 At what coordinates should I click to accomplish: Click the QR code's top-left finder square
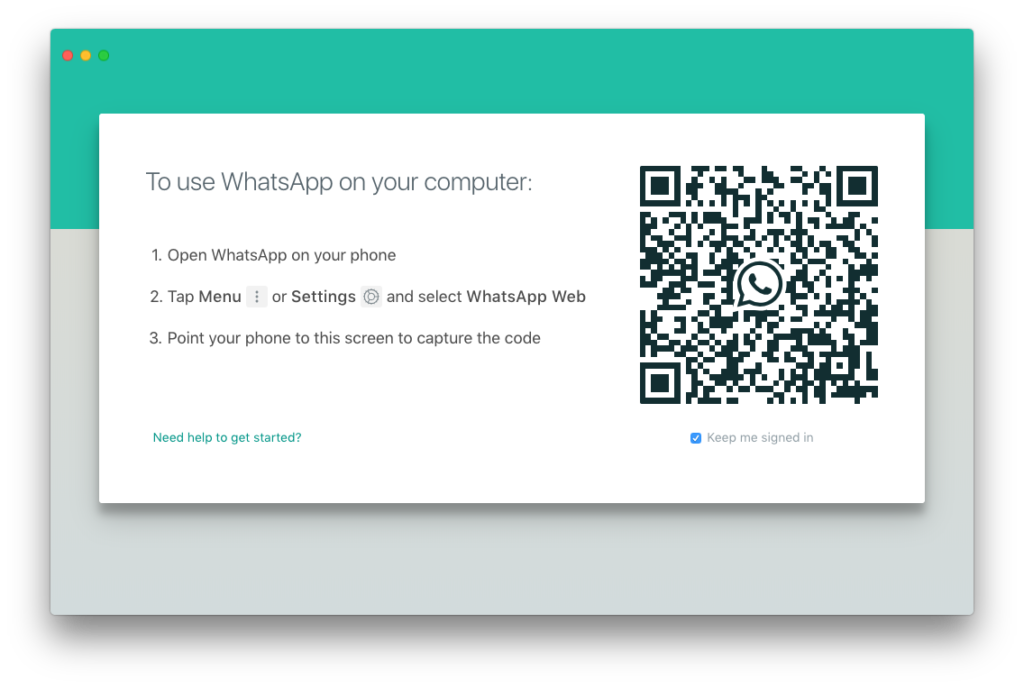[660, 186]
